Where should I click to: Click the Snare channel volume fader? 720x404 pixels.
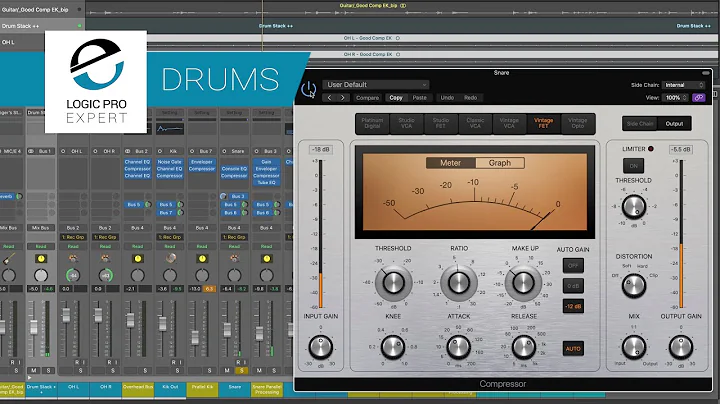227,330
